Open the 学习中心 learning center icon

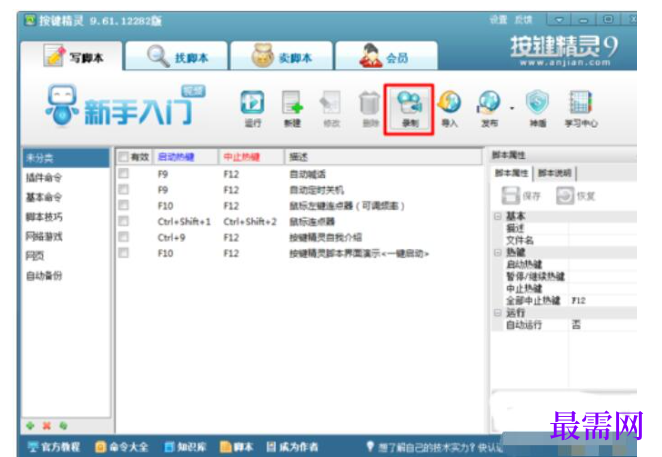[581, 109]
